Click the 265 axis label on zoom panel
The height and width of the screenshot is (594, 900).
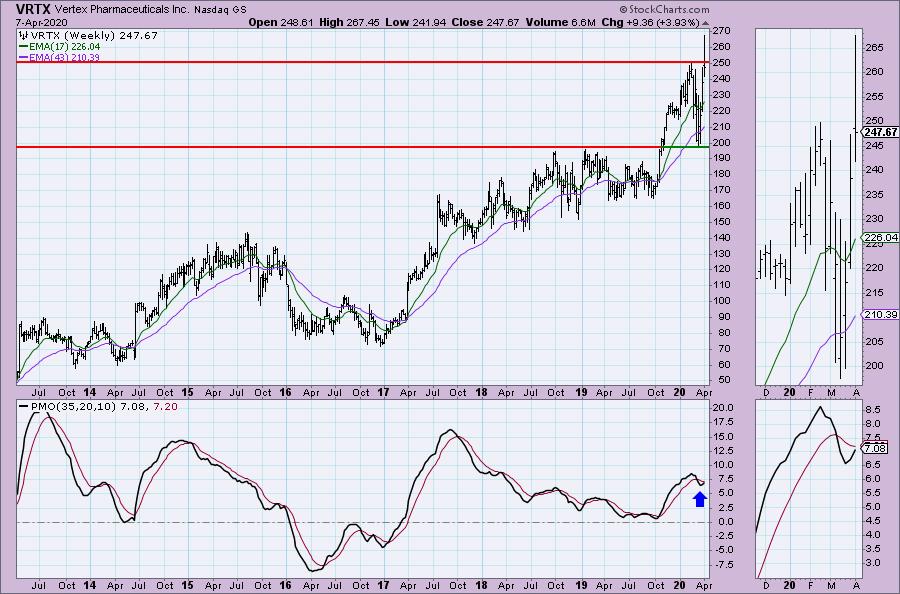[873, 48]
